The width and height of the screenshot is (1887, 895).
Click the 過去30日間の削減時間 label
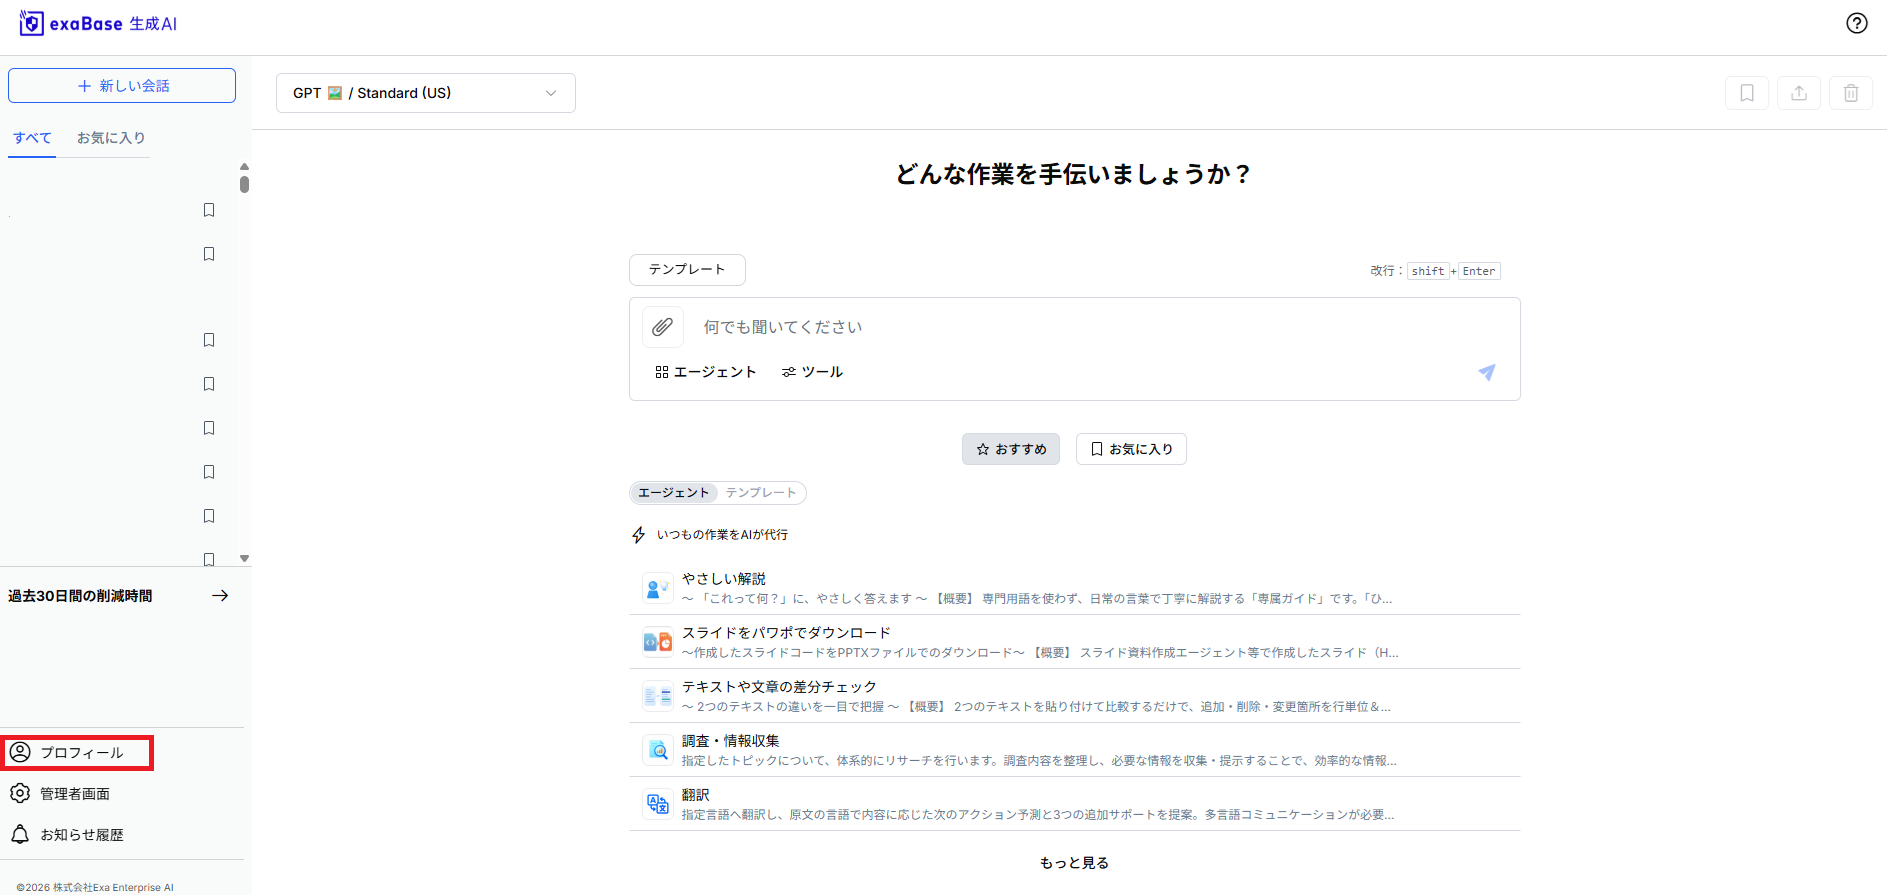(x=80, y=596)
